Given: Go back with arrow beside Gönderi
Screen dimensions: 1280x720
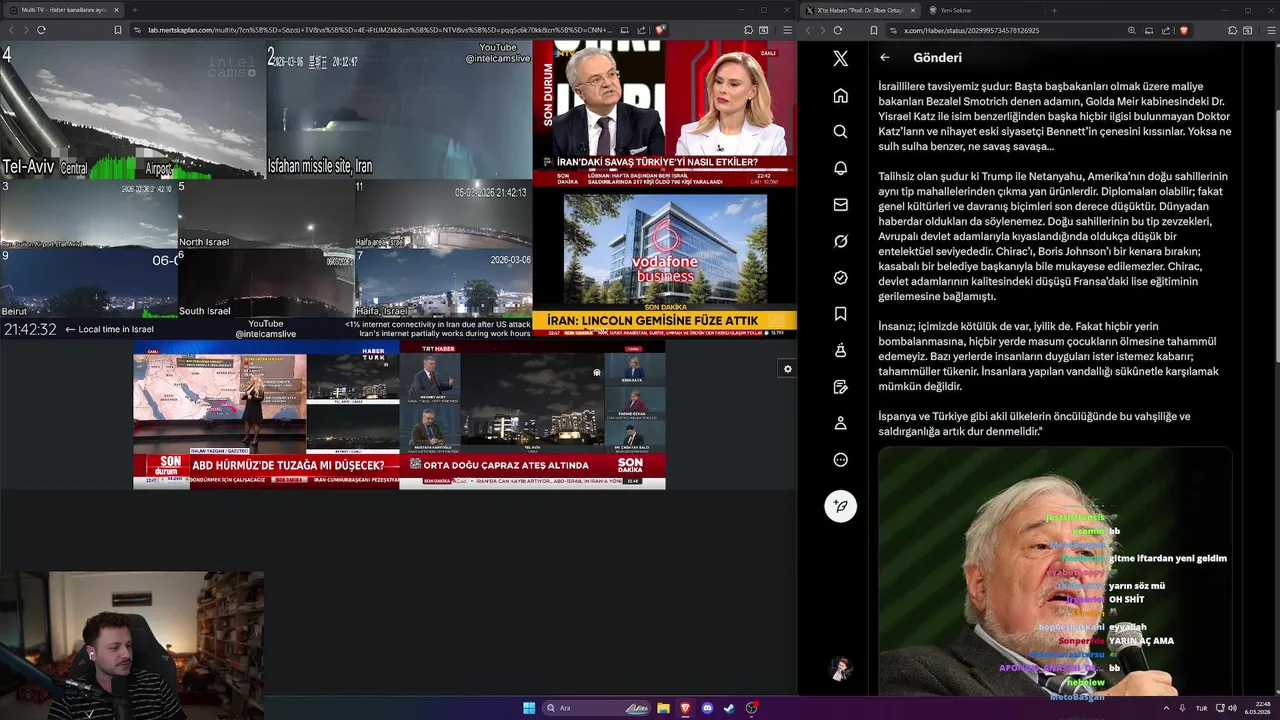Looking at the screenshot, I should click(x=885, y=58).
